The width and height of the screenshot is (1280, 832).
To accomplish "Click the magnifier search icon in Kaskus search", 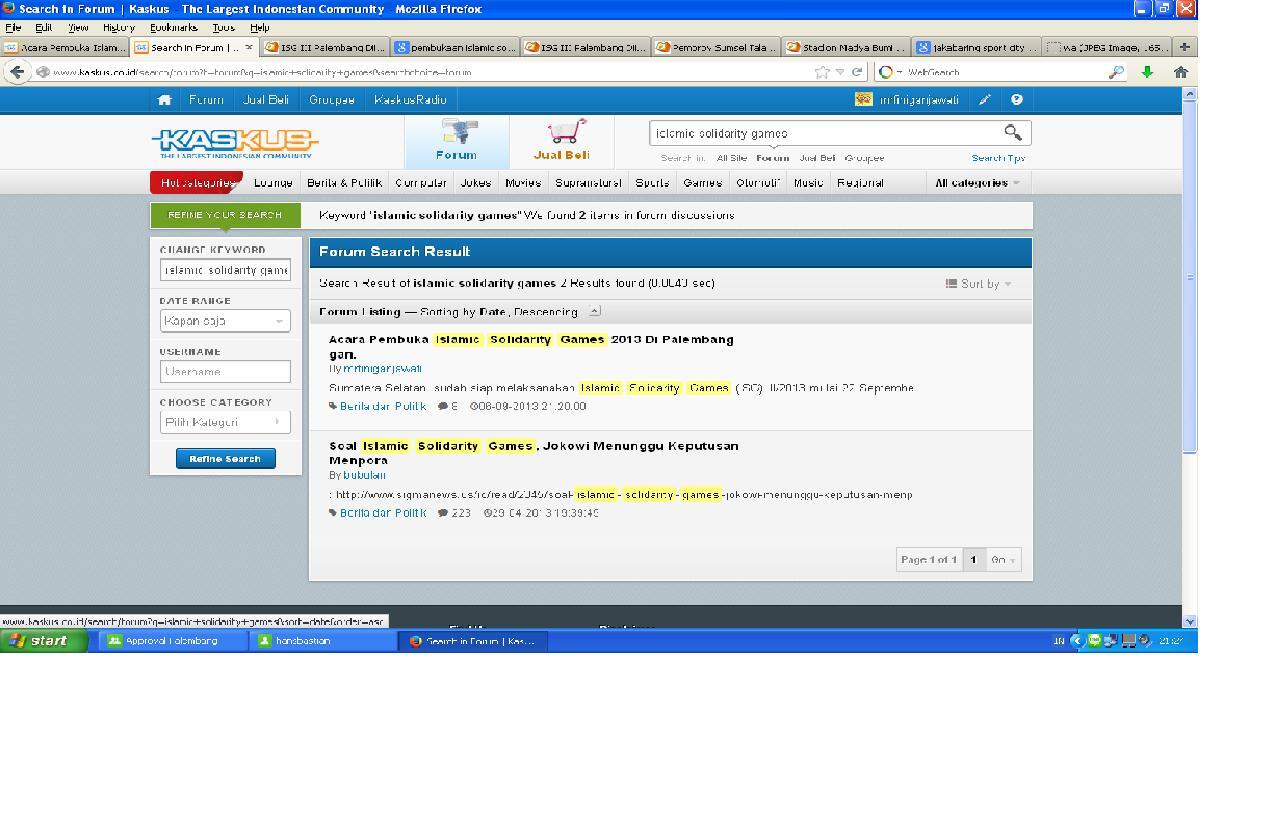I will pos(1013,133).
